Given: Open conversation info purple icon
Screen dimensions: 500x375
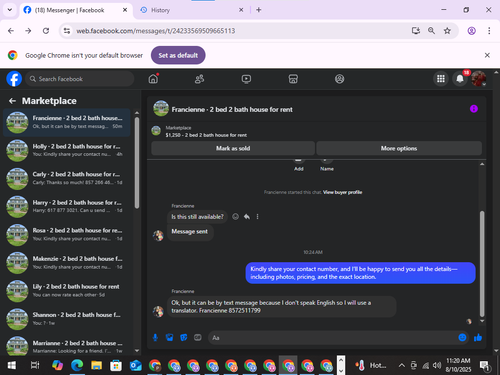Looking at the screenshot, I should (x=474, y=109).
